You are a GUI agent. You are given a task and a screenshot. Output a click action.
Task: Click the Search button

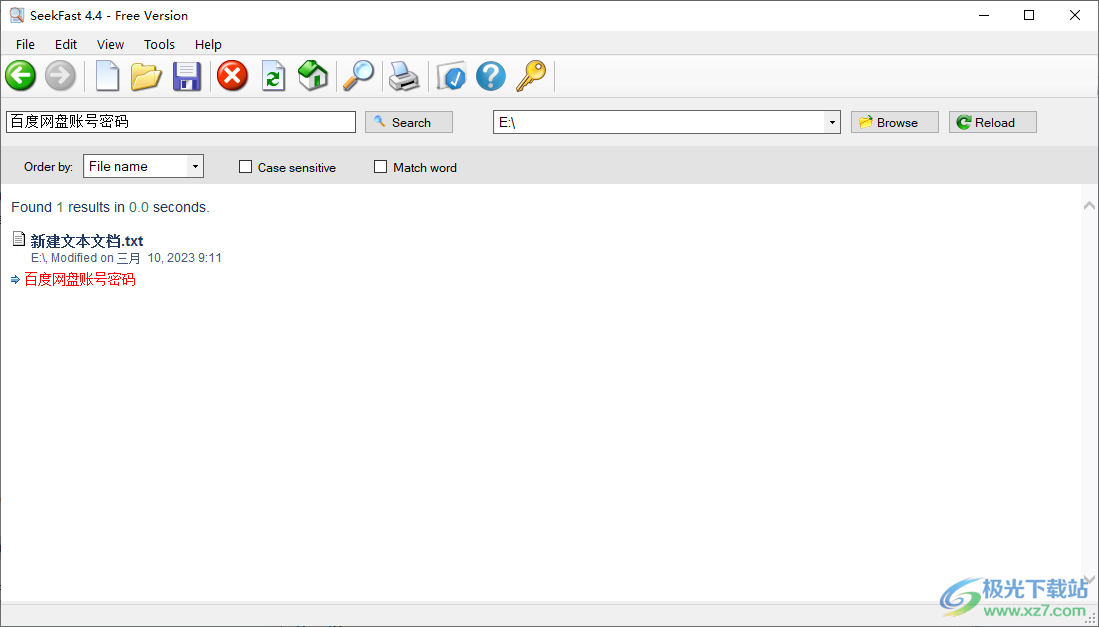(x=409, y=122)
